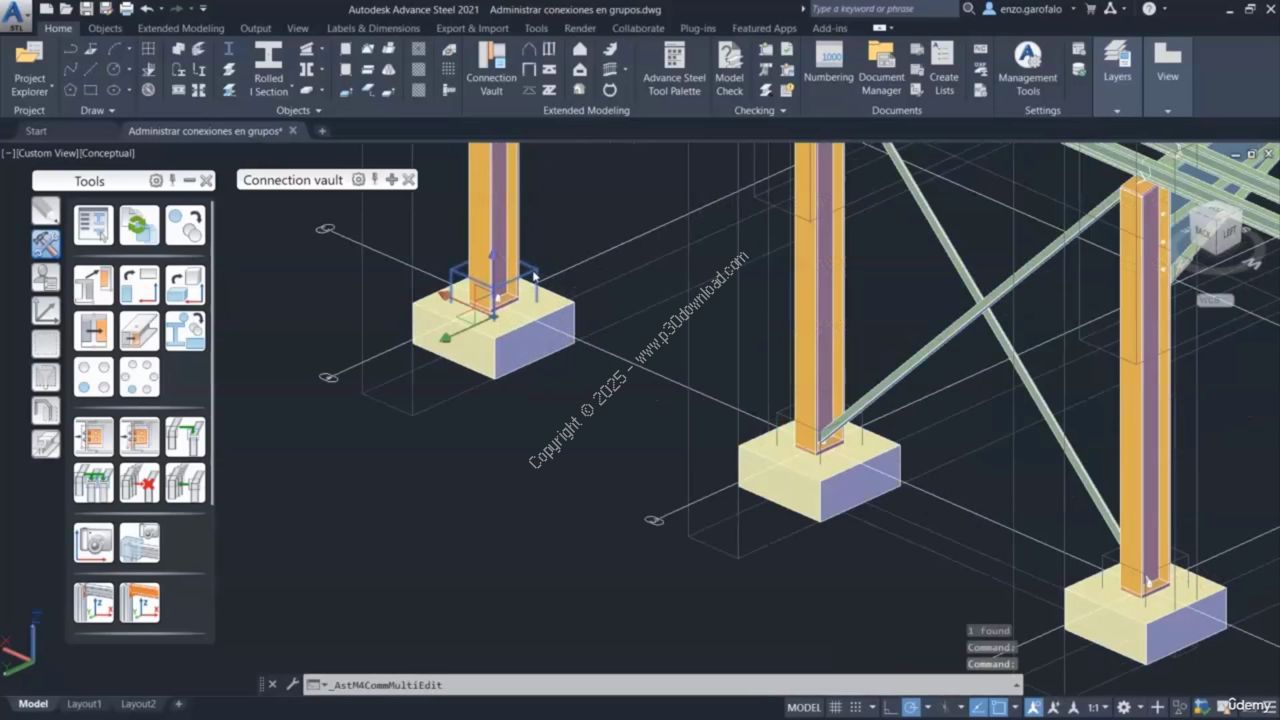Click the Create Lists icon
The height and width of the screenshot is (720, 1280).
[943, 68]
